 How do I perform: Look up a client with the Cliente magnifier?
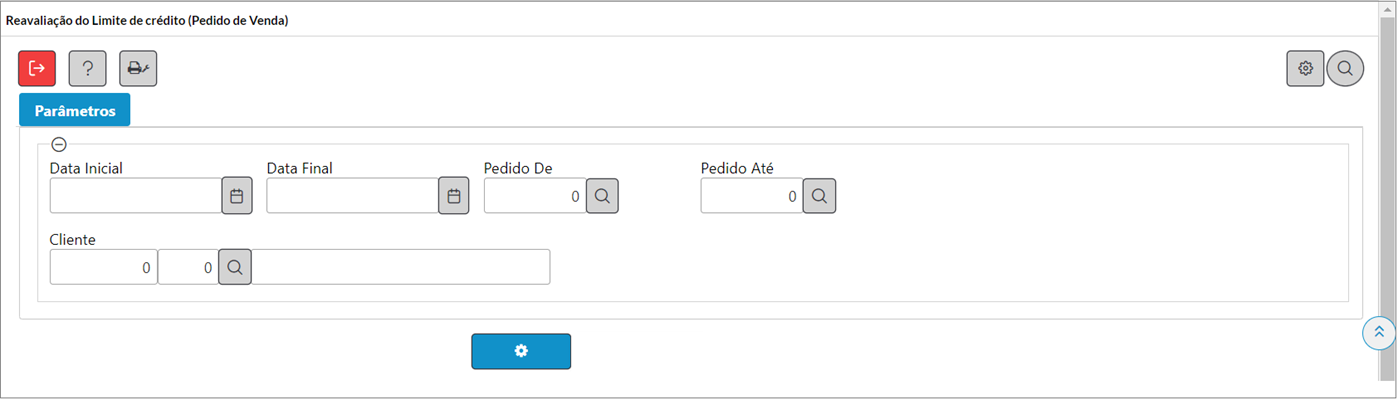(x=235, y=267)
